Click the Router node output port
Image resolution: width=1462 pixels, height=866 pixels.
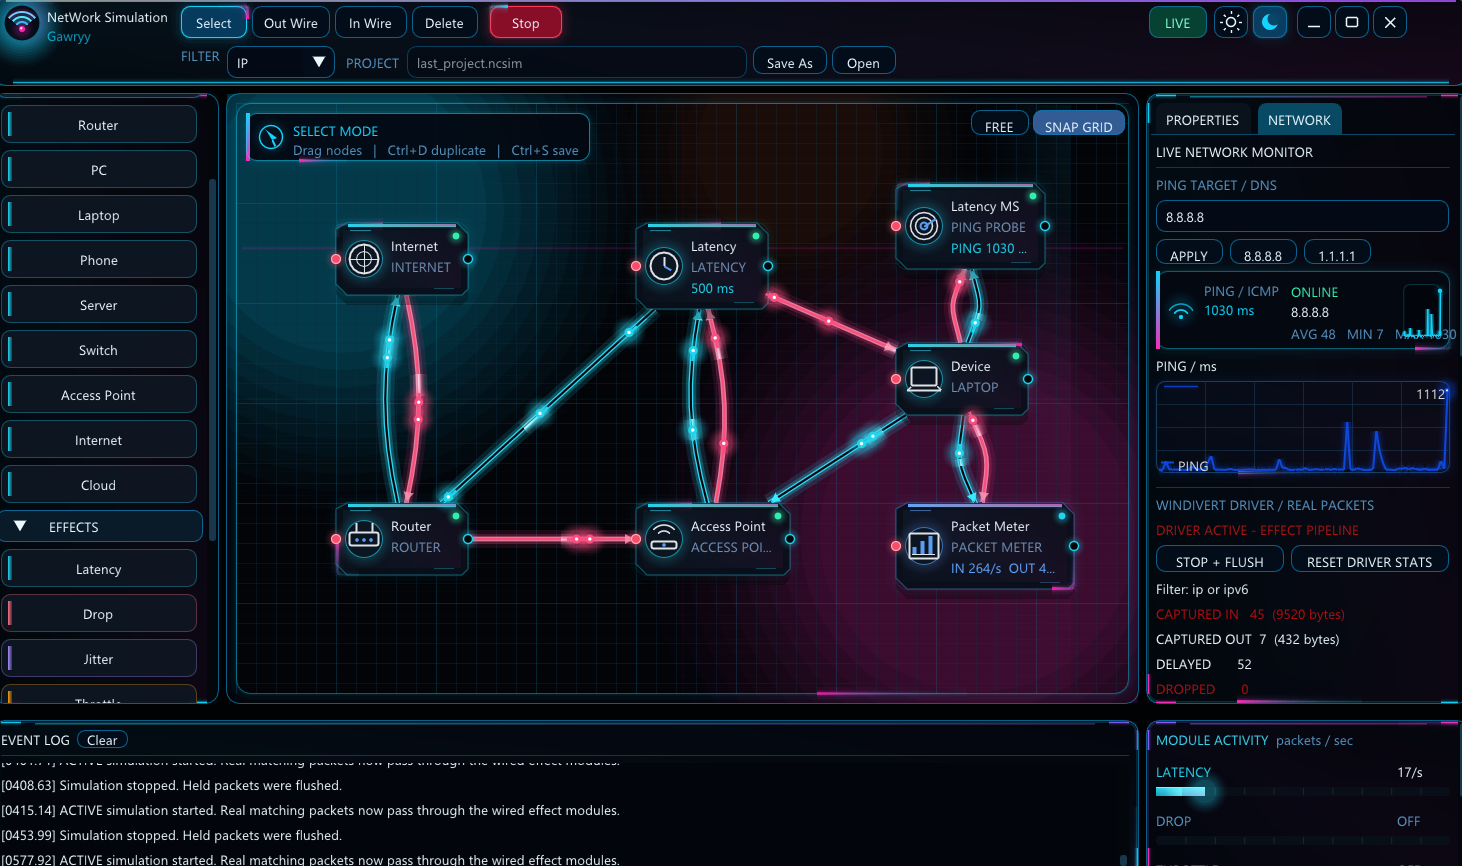point(468,539)
